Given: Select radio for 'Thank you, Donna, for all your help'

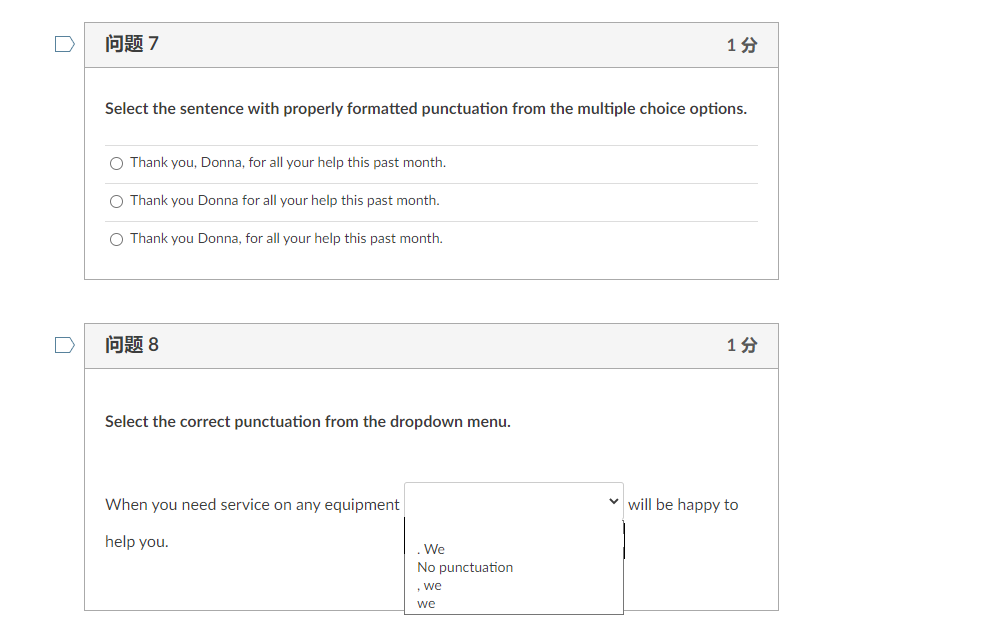Looking at the screenshot, I should click(116, 162).
